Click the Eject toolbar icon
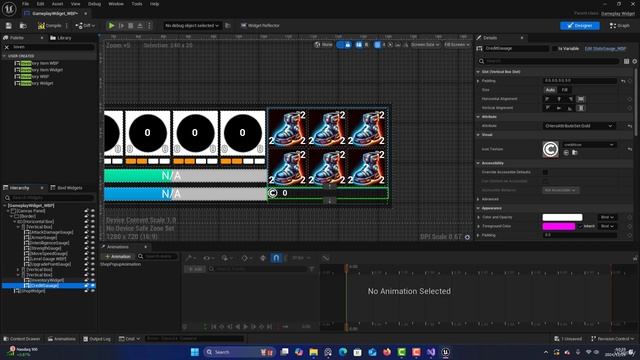640x360 pixels. pos(140,26)
